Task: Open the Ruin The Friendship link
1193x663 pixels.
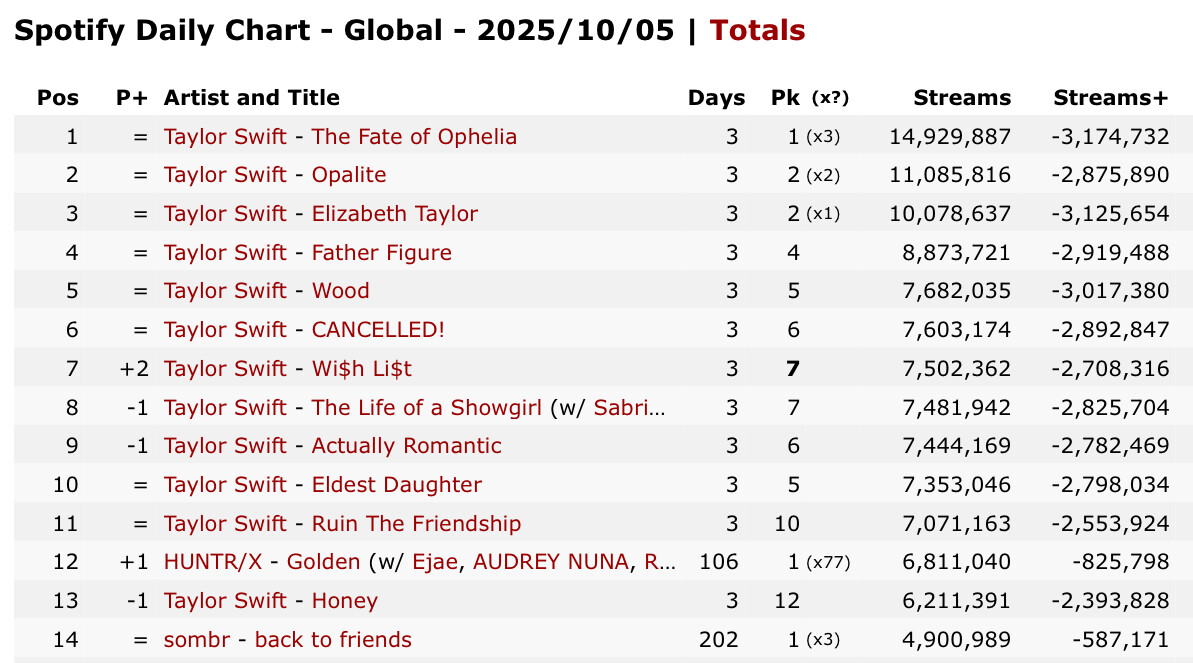Action: tap(416, 524)
